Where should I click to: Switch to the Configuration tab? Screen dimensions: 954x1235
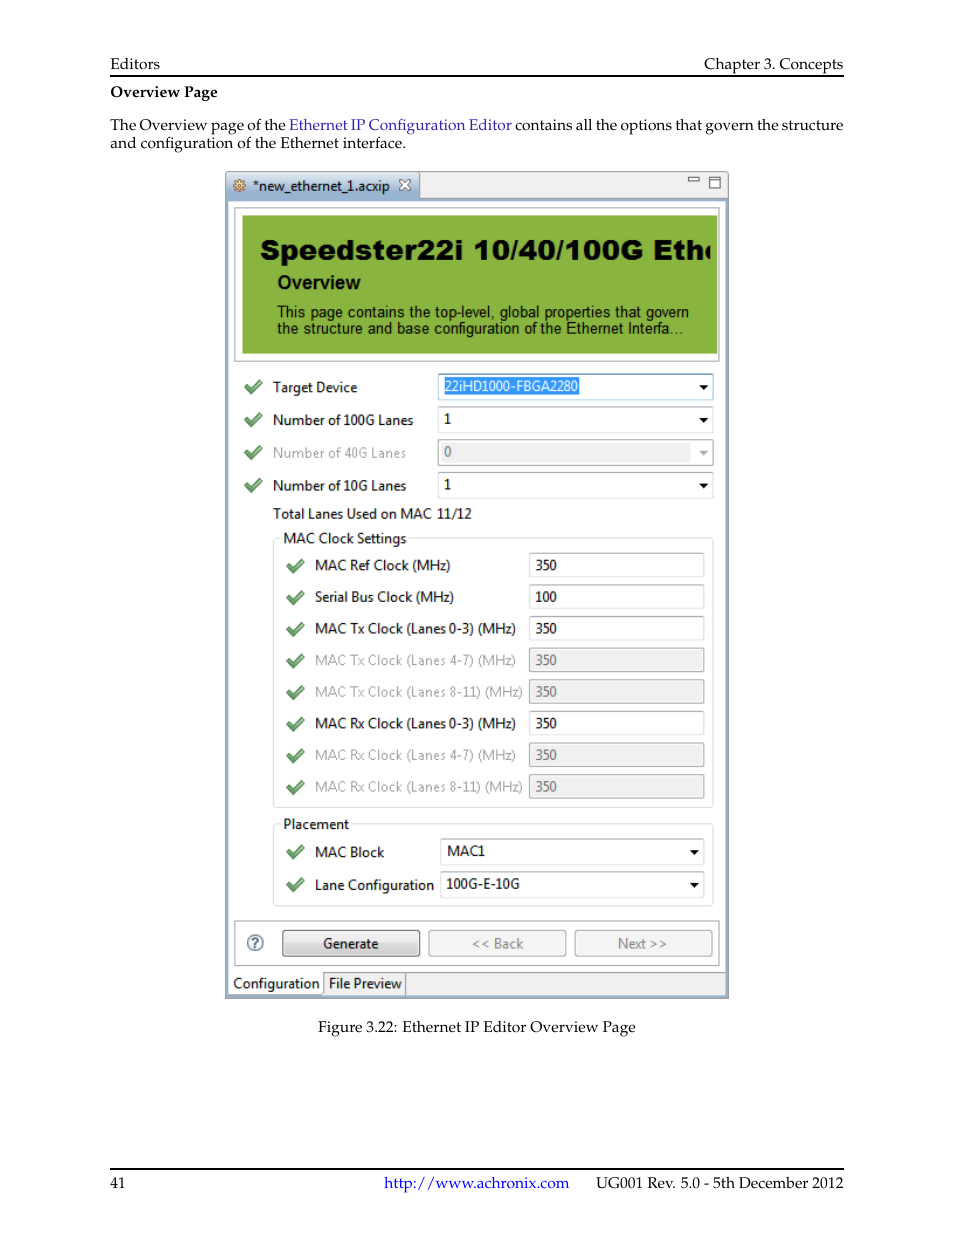[x=276, y=984]
